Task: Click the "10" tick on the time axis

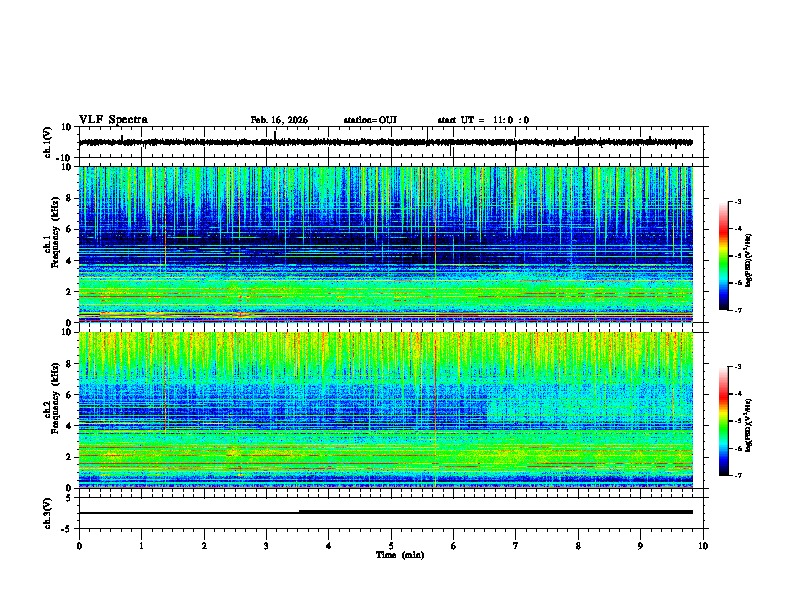Action: 703,546
